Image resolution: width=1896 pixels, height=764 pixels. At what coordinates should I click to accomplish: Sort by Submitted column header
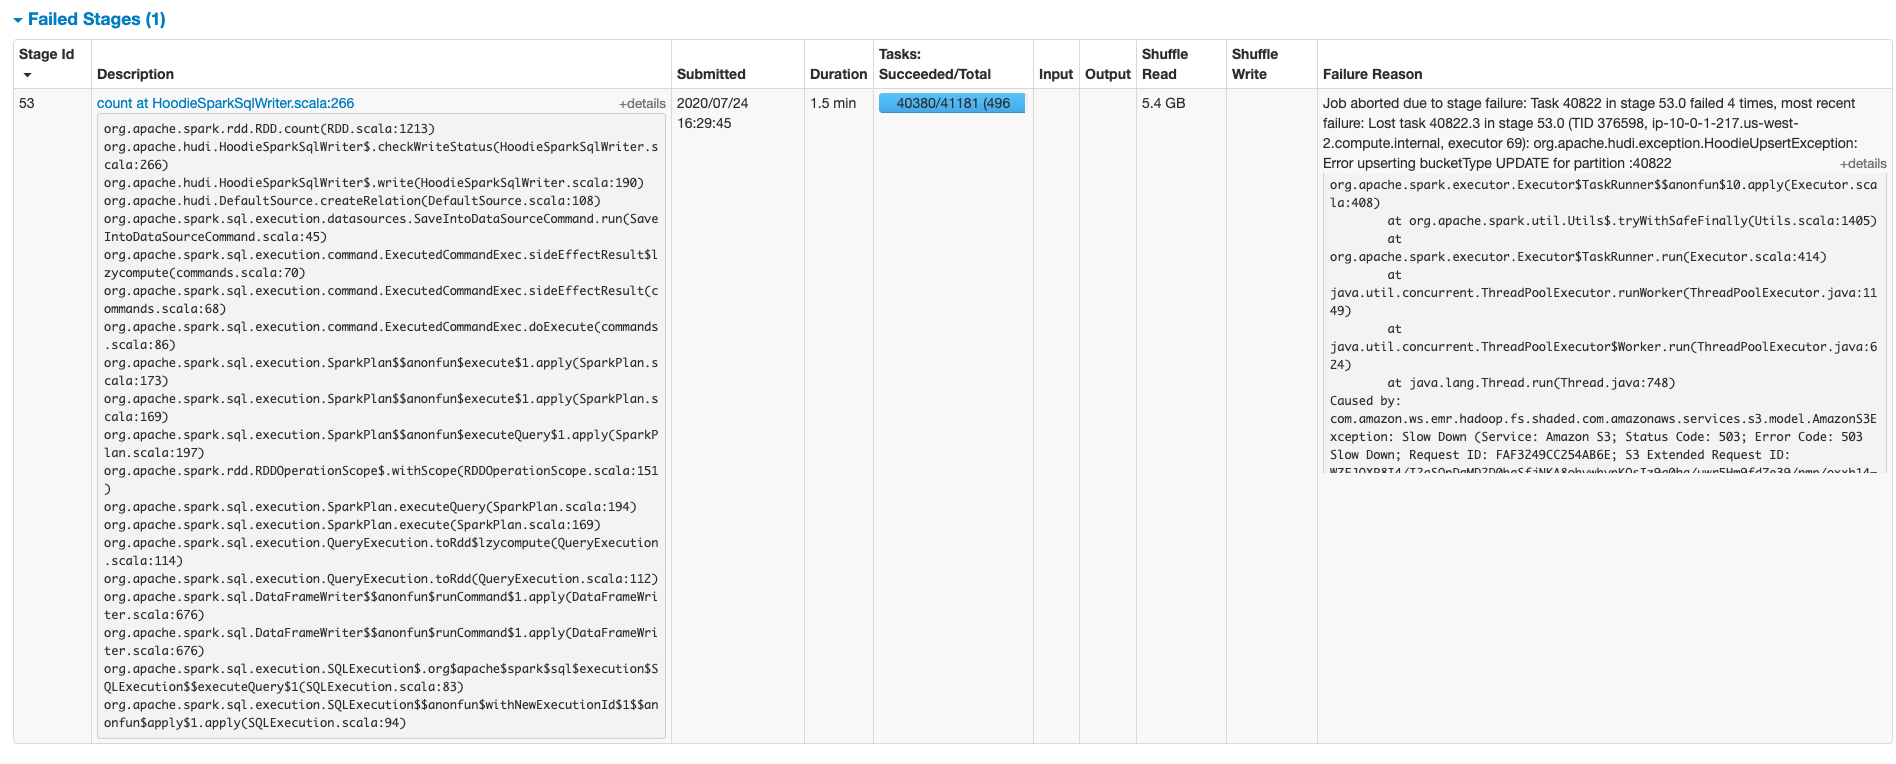tap(711, 74)
